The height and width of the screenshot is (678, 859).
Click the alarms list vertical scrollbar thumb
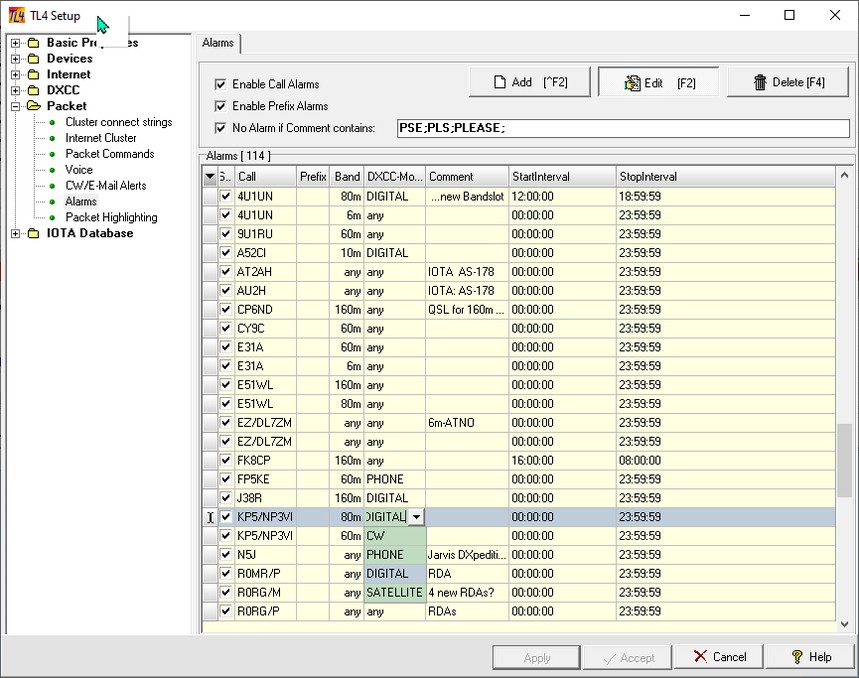[844, 461]
